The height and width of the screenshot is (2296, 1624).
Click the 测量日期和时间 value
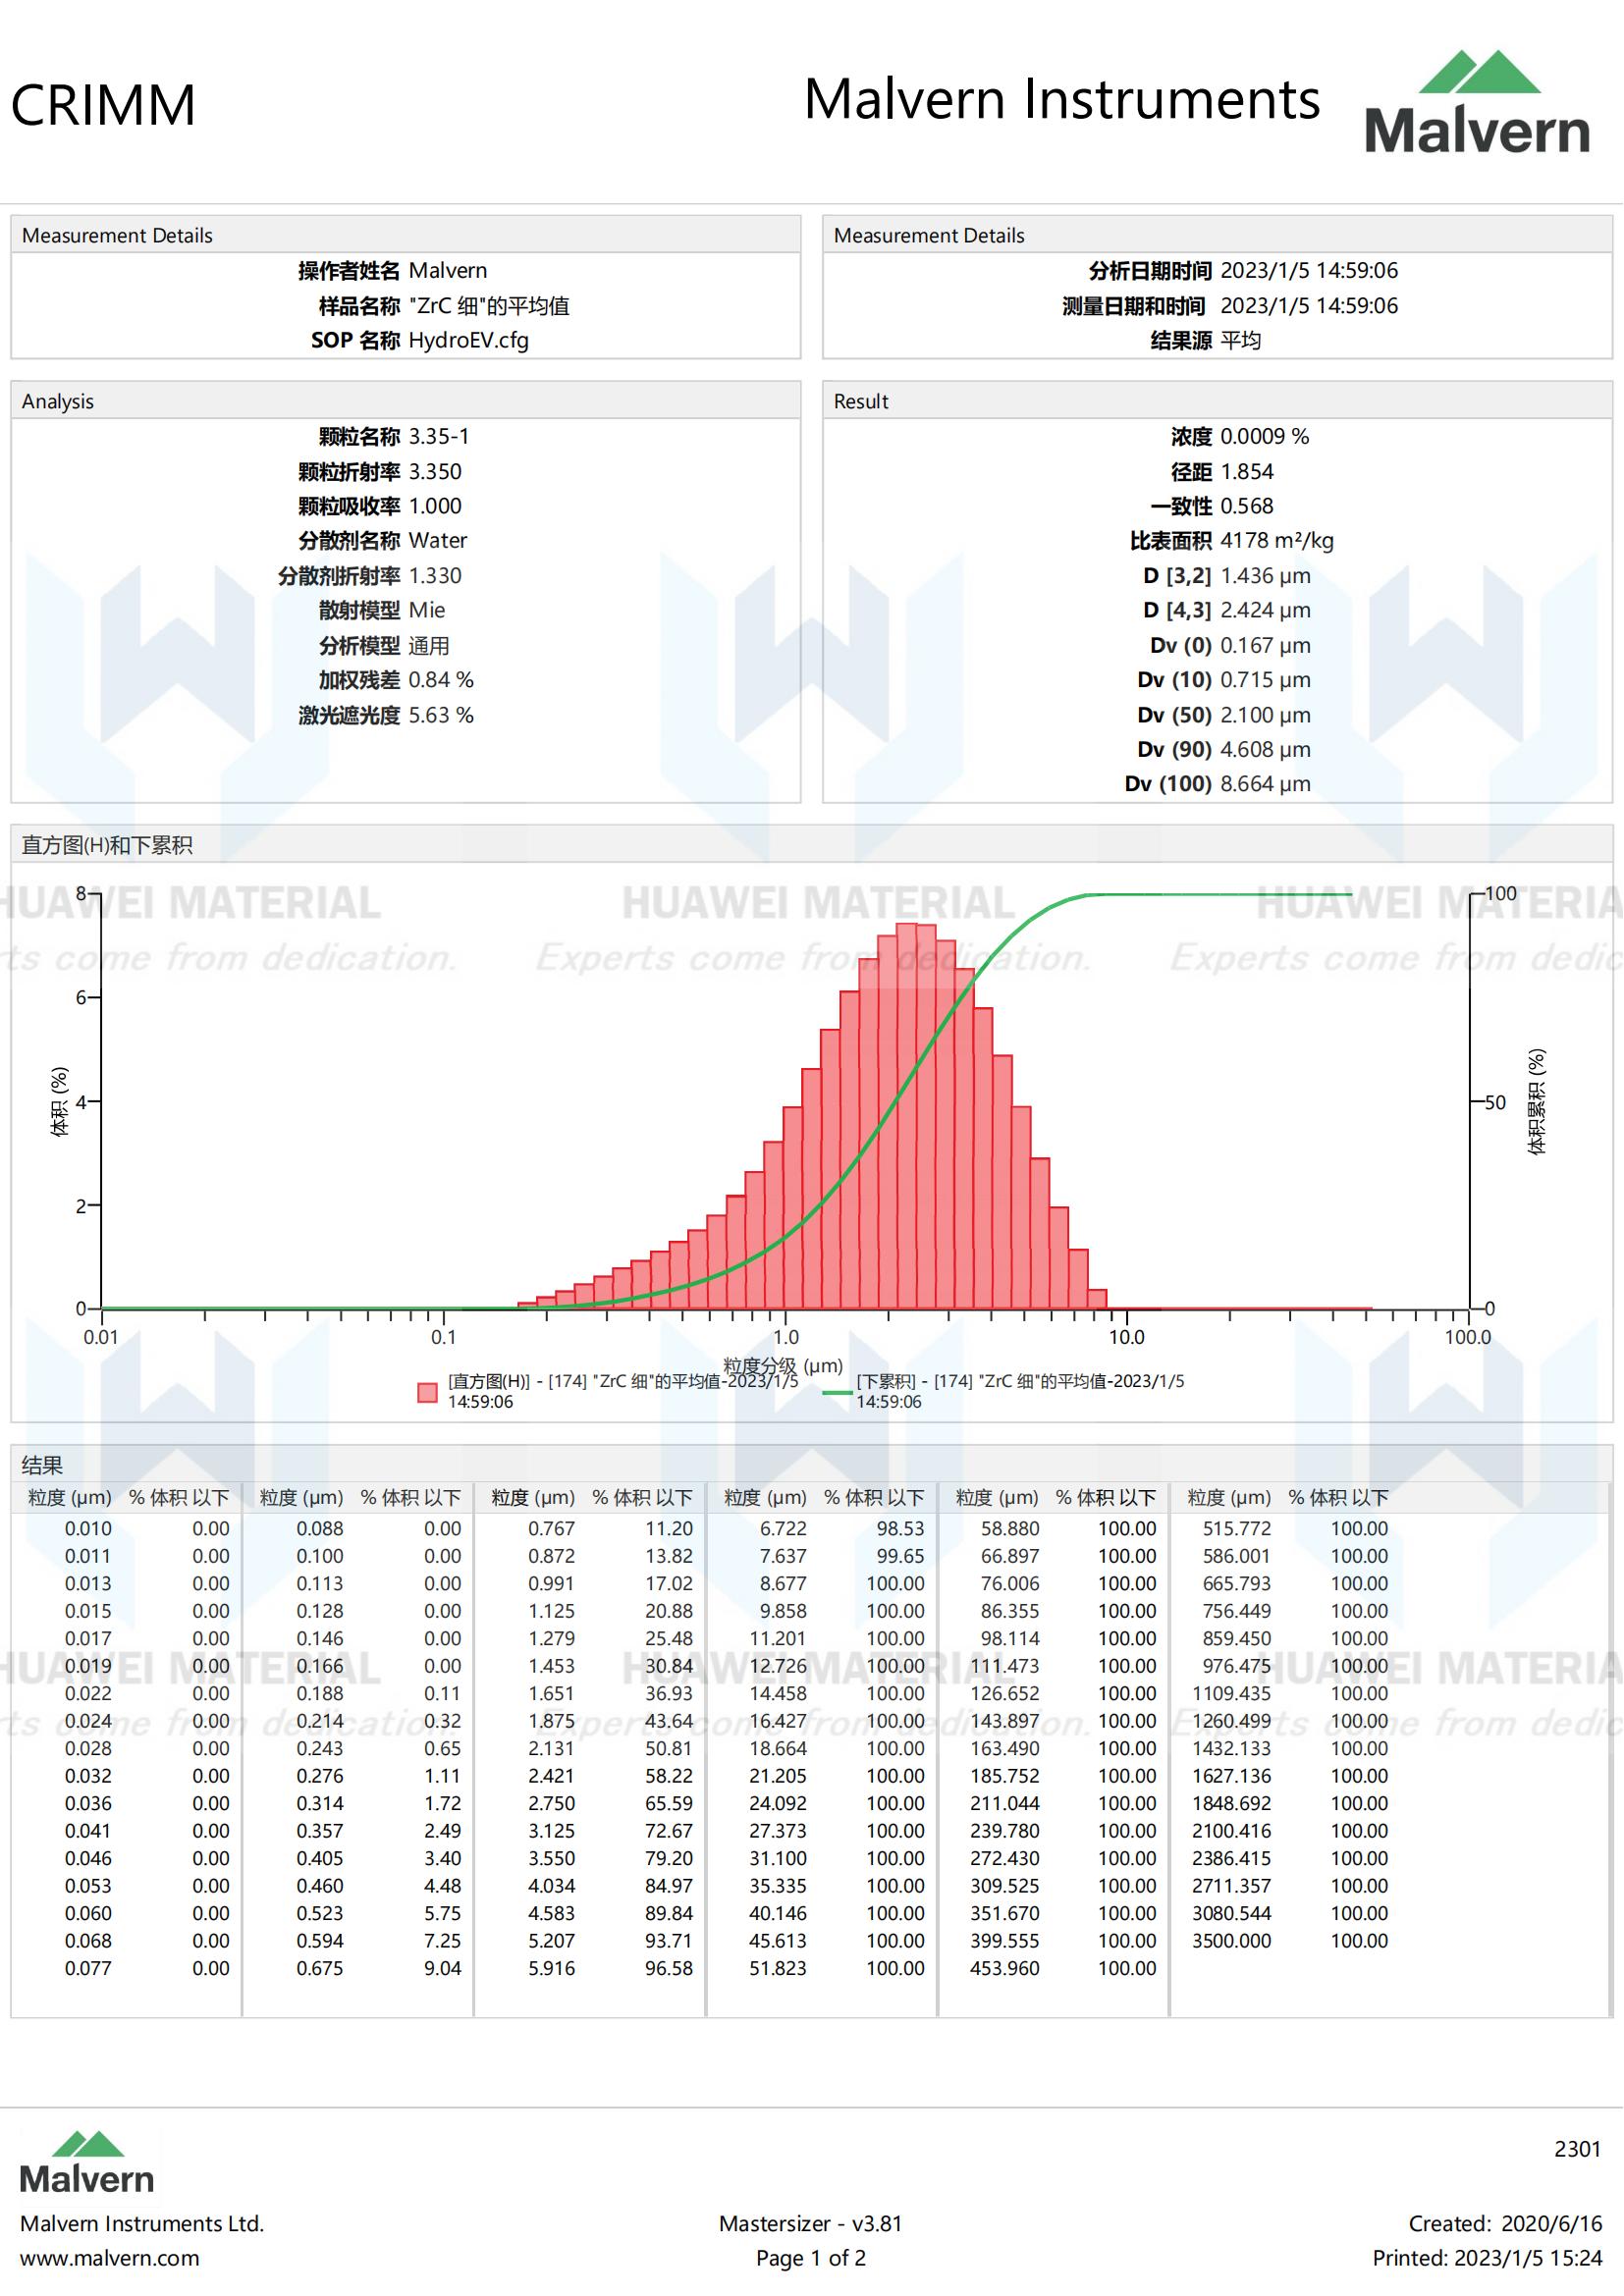click(1309, 305)
